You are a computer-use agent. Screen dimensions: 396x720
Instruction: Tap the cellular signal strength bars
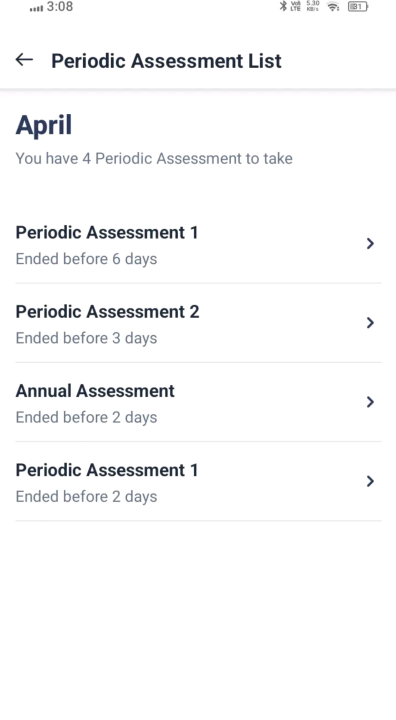(36, 8)
